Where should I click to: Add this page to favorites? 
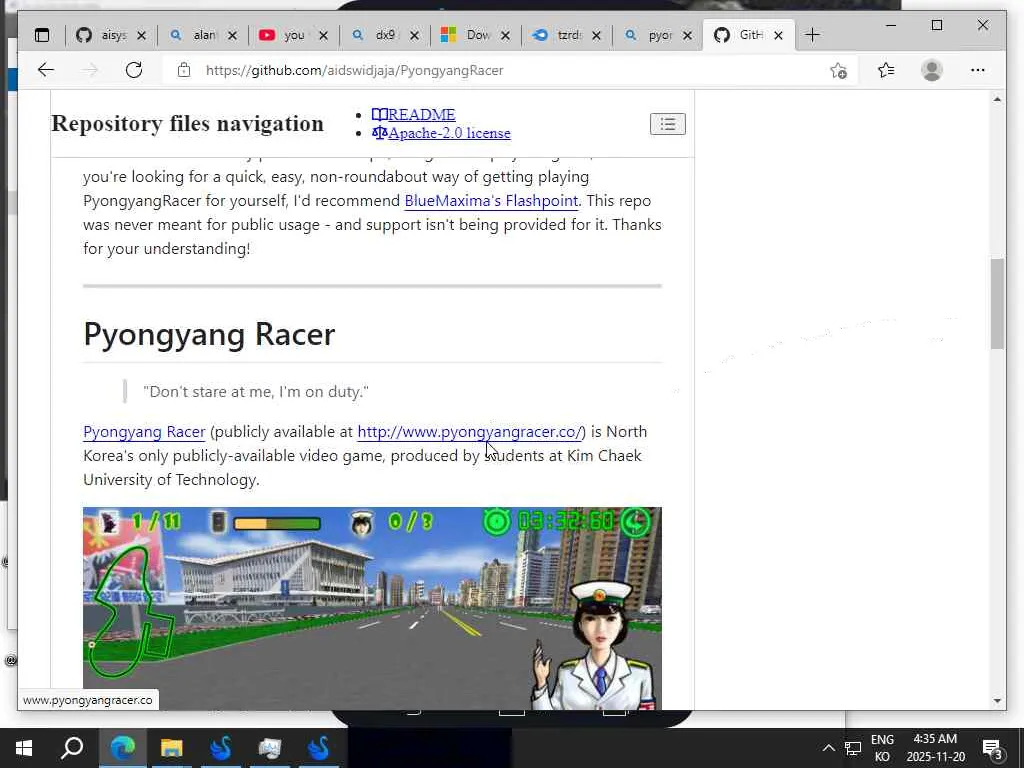pyautogui.click(x=839, y=70)
